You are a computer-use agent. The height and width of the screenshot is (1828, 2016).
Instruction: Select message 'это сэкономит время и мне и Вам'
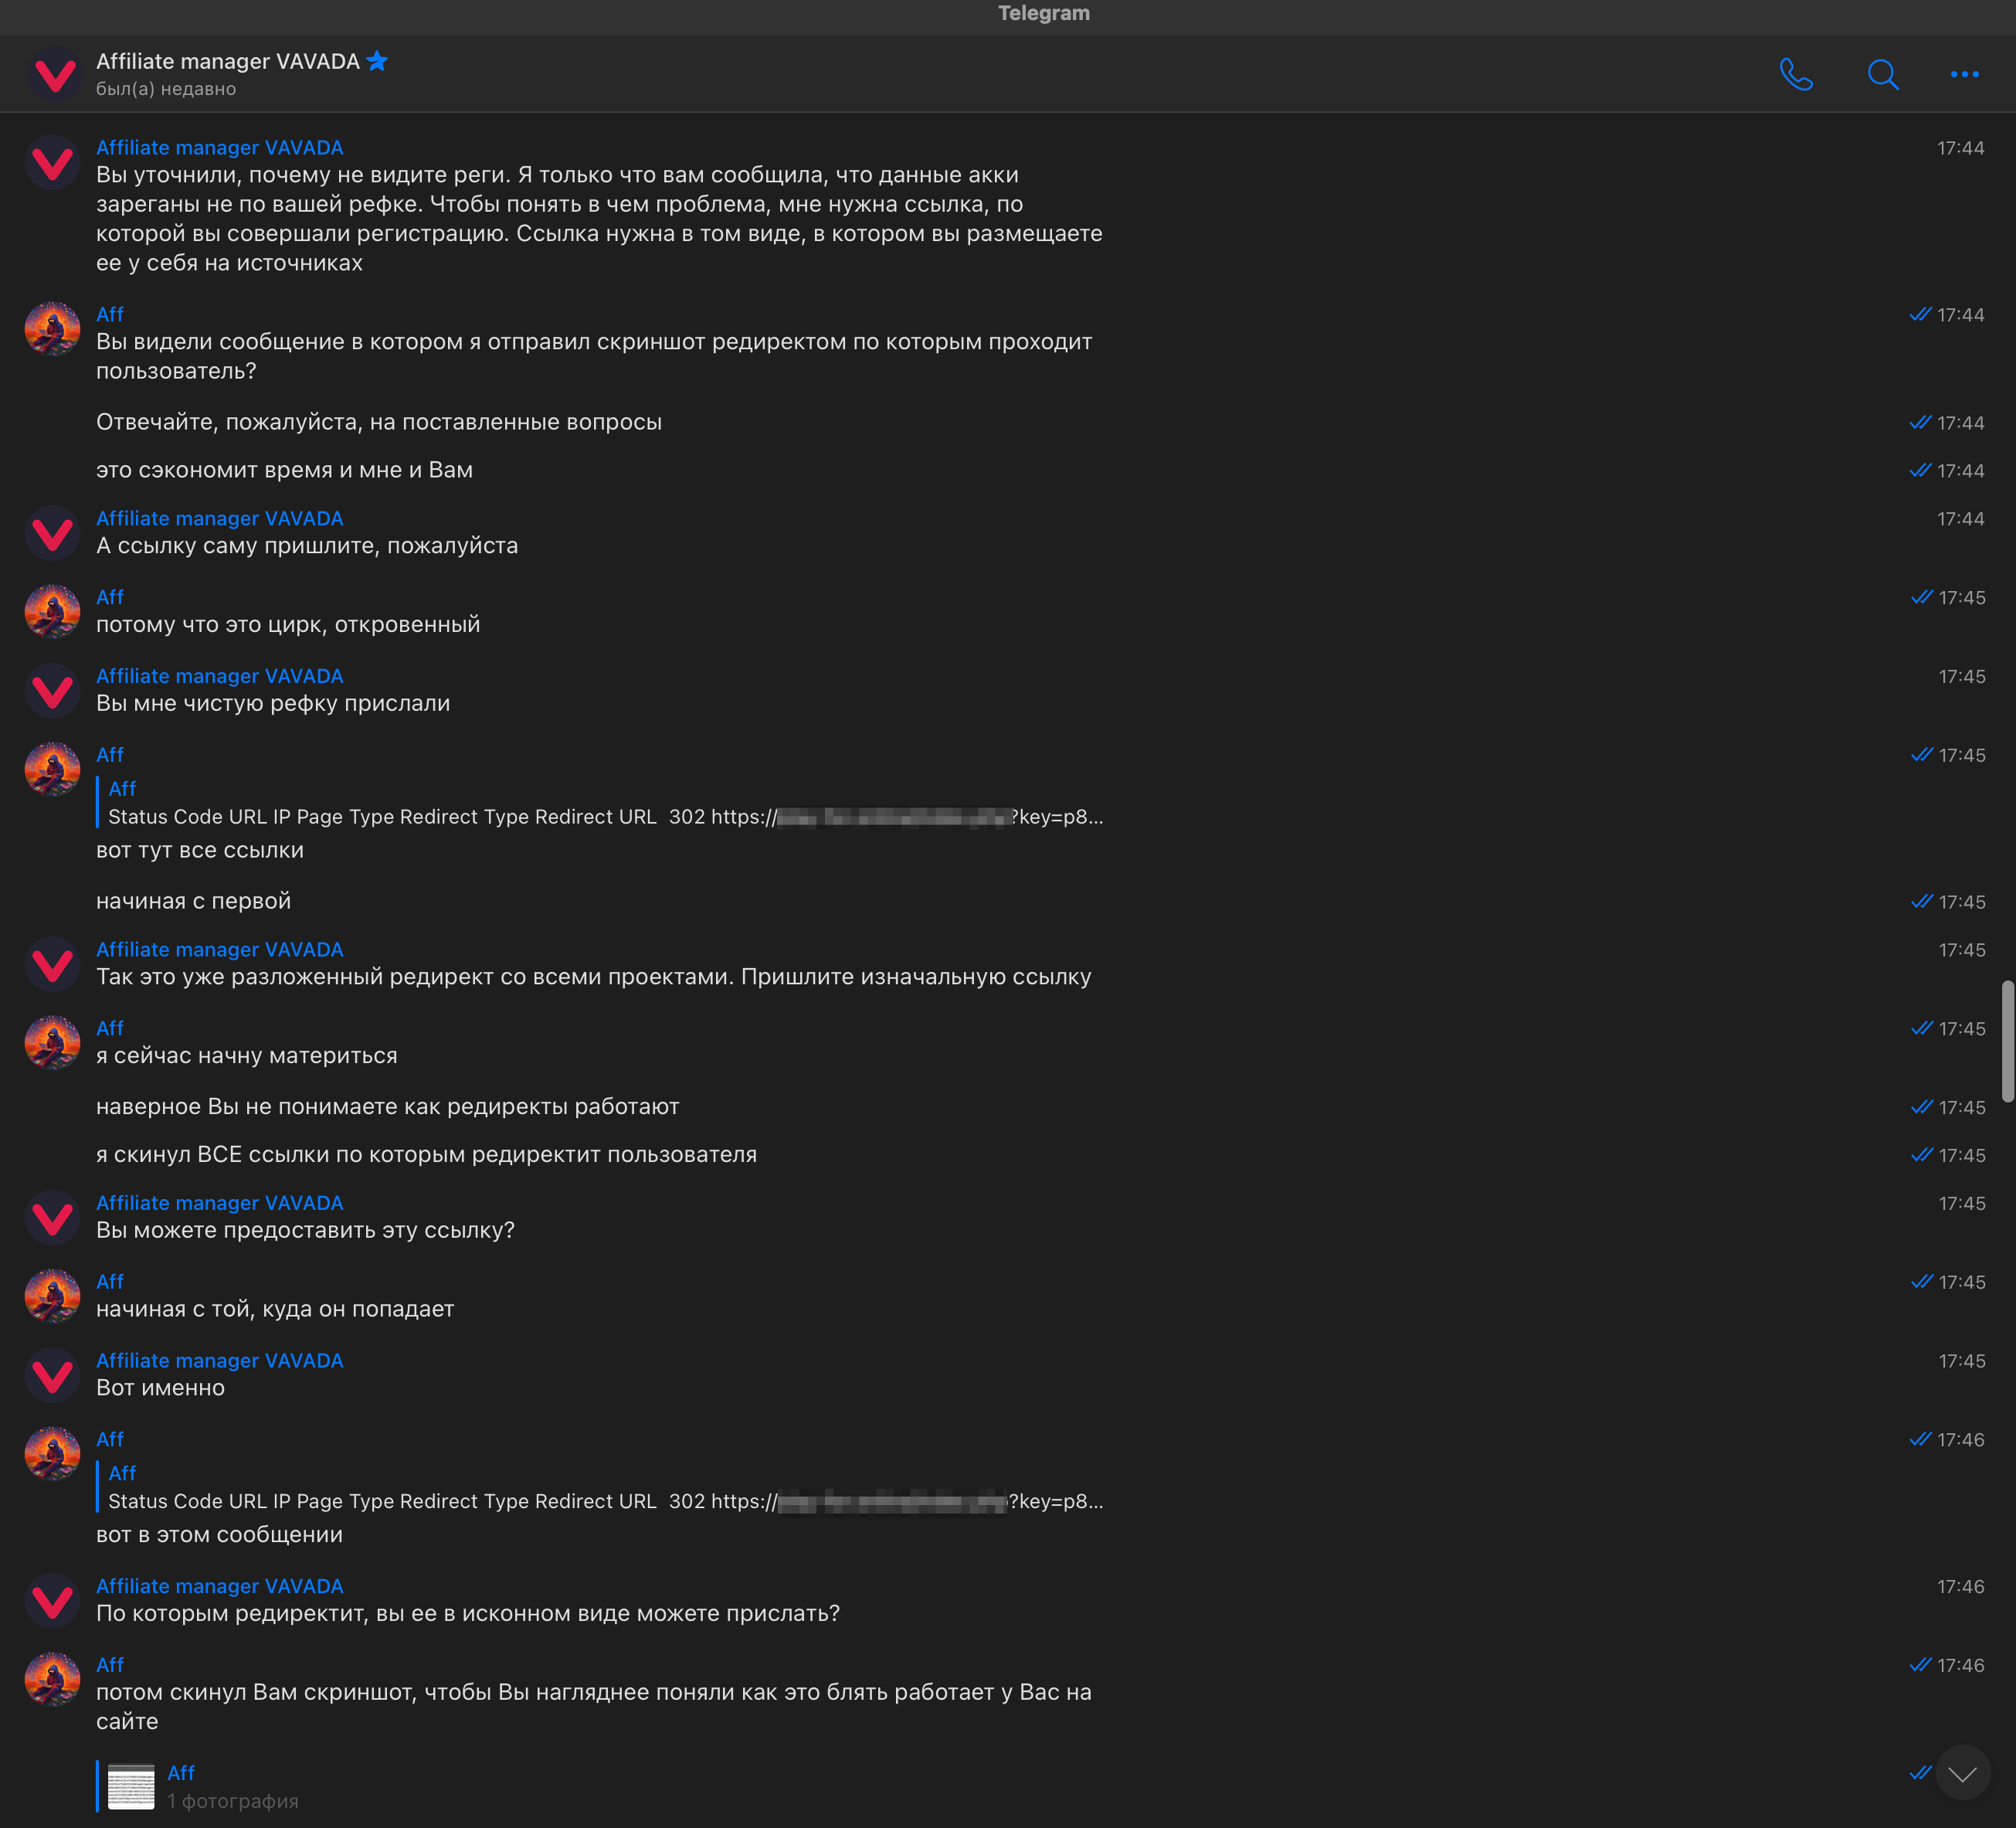tap(285, 470)
